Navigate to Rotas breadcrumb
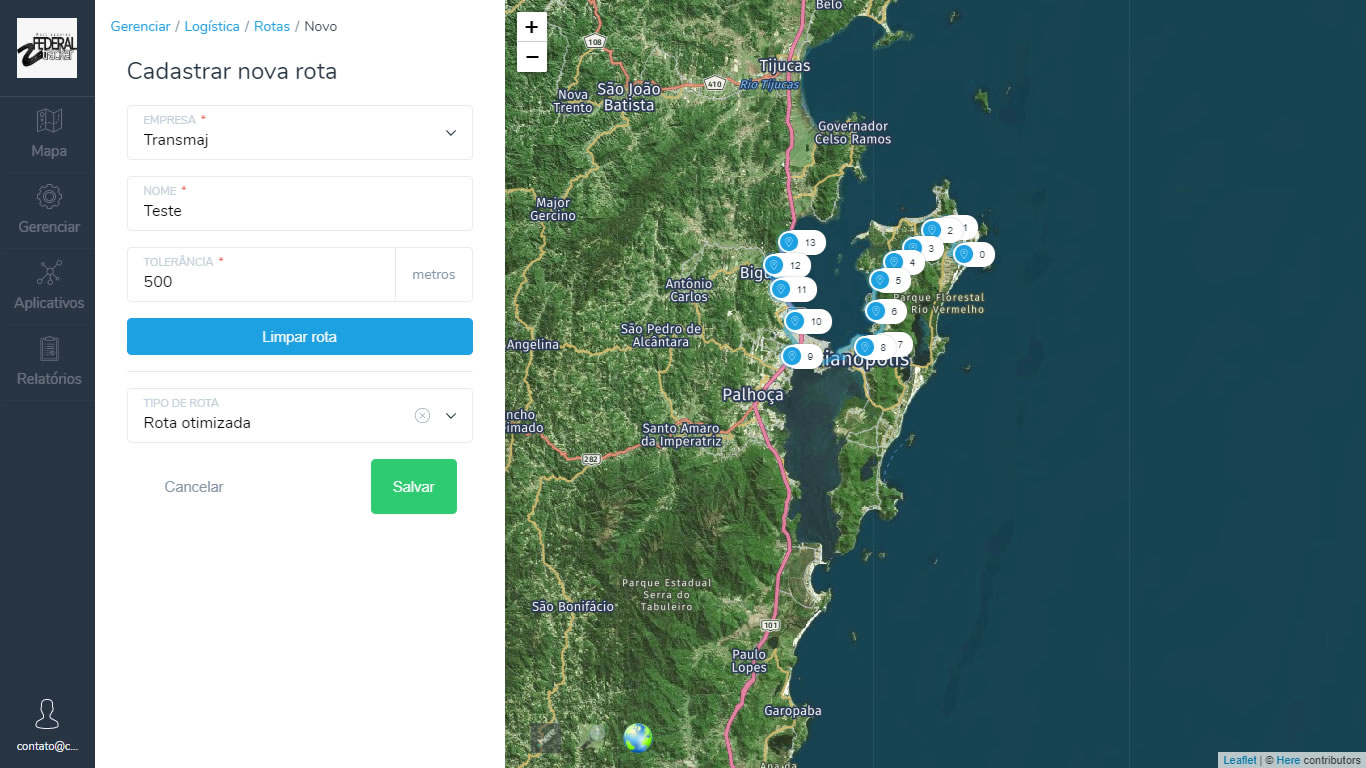This screenshot has height=768, width=1366. pyautogui.click(x=271, y=26)
